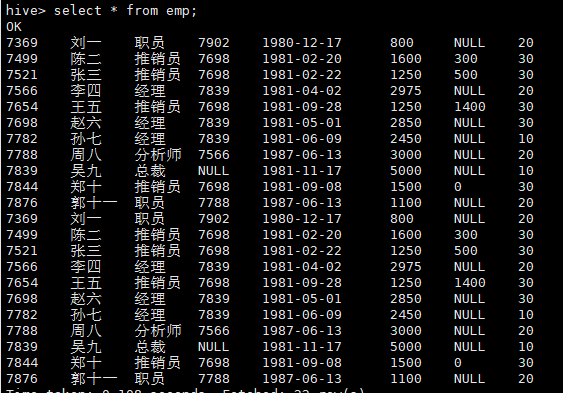The width and height of the screenshot is (563, 393).
Task: Click name 刘一 in the second 刘一 row
Action: pos(86,219)
